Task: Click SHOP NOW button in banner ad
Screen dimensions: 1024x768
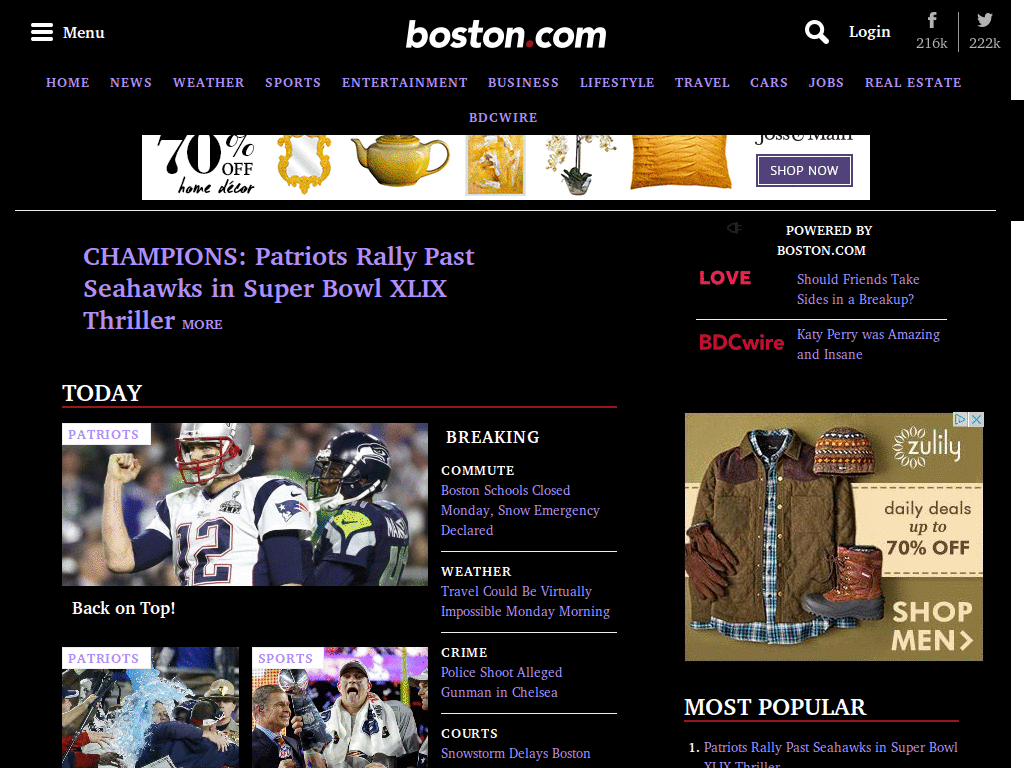Action: (804, 170)
